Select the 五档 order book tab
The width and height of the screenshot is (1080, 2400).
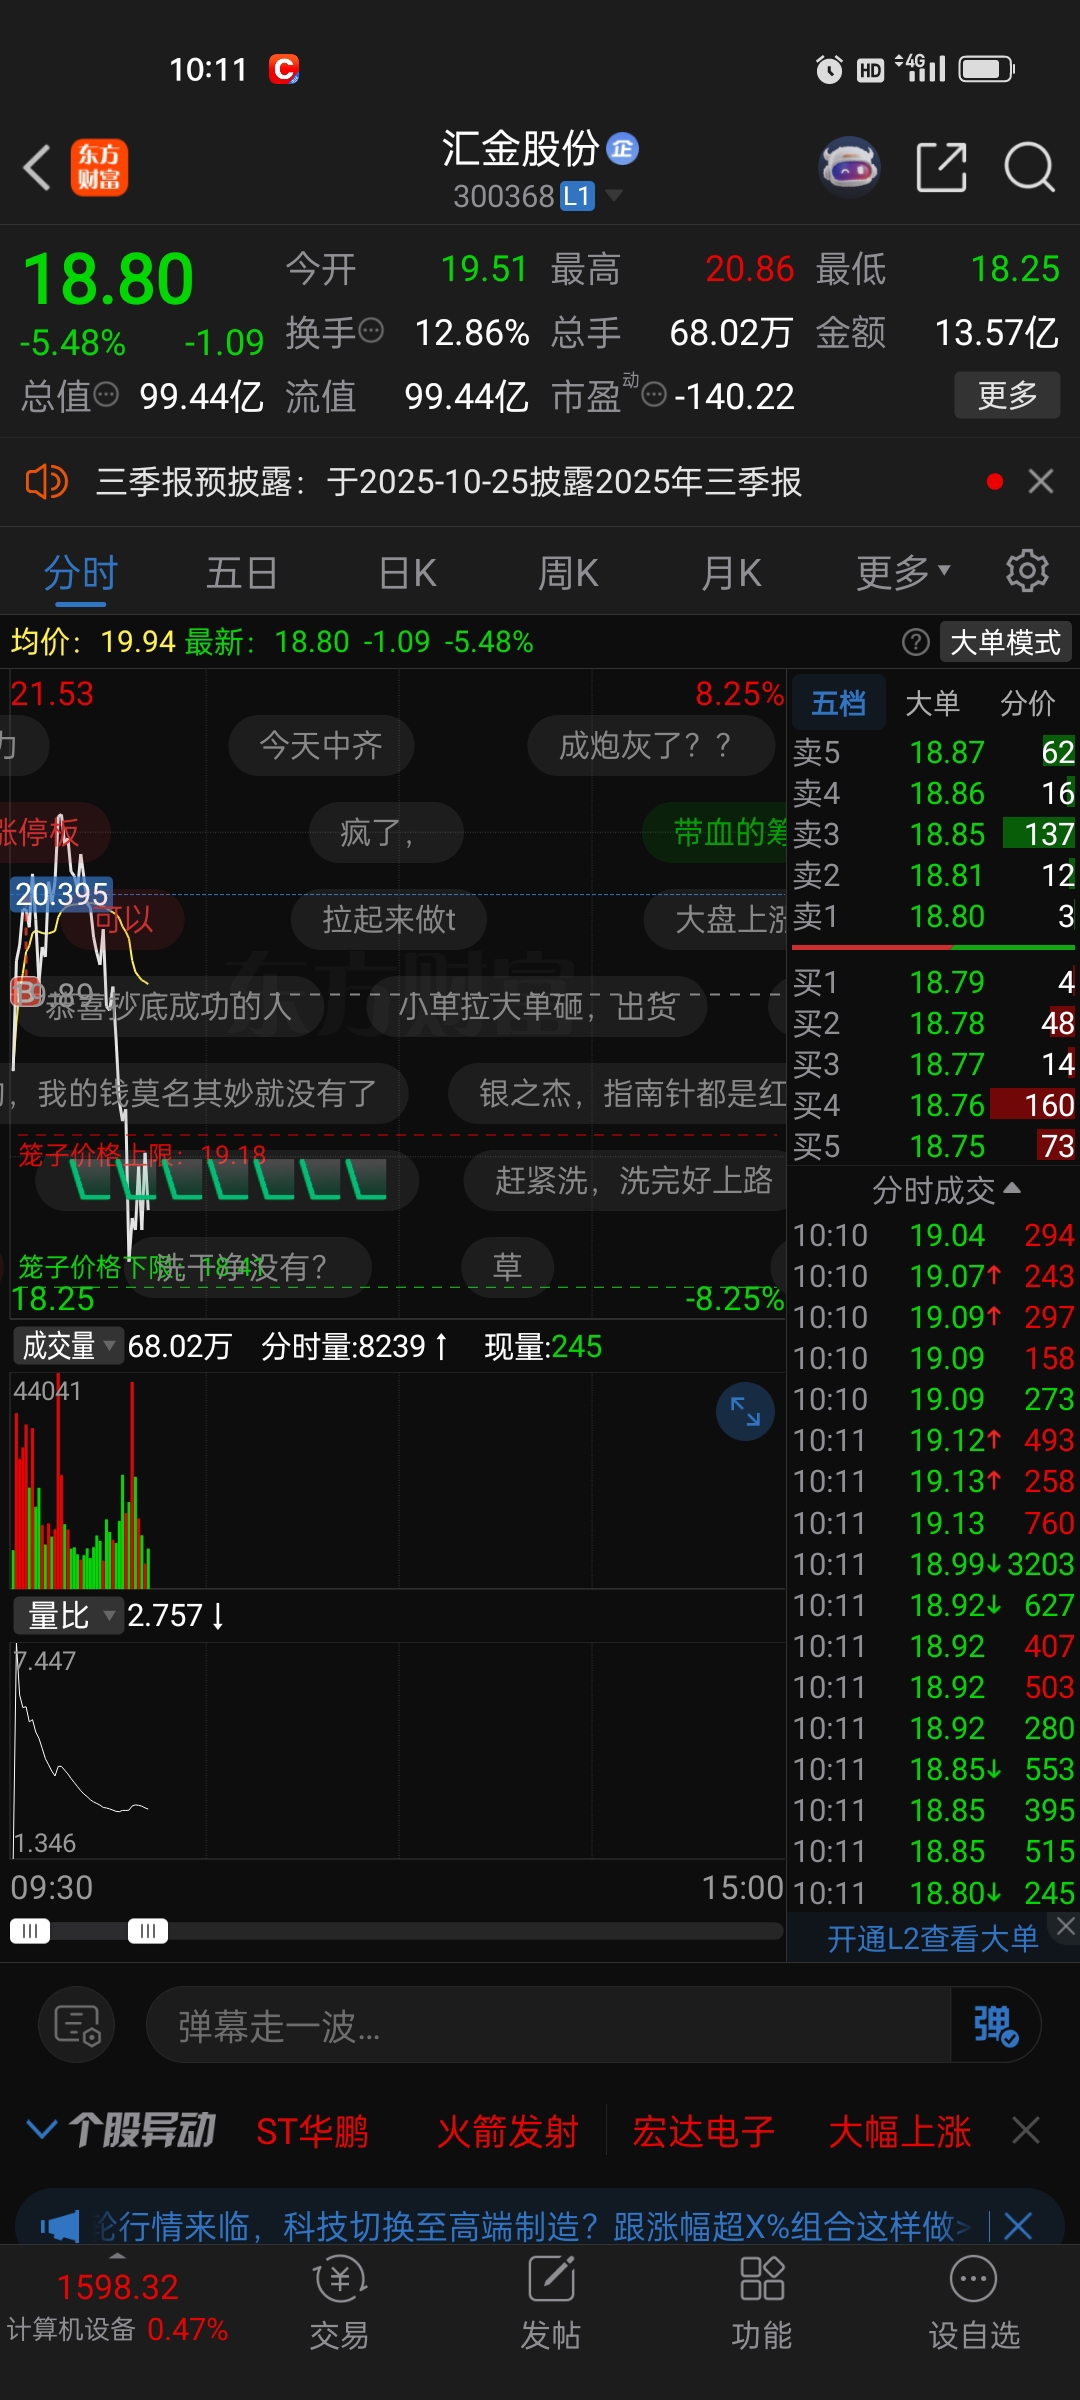pos(838,703)
